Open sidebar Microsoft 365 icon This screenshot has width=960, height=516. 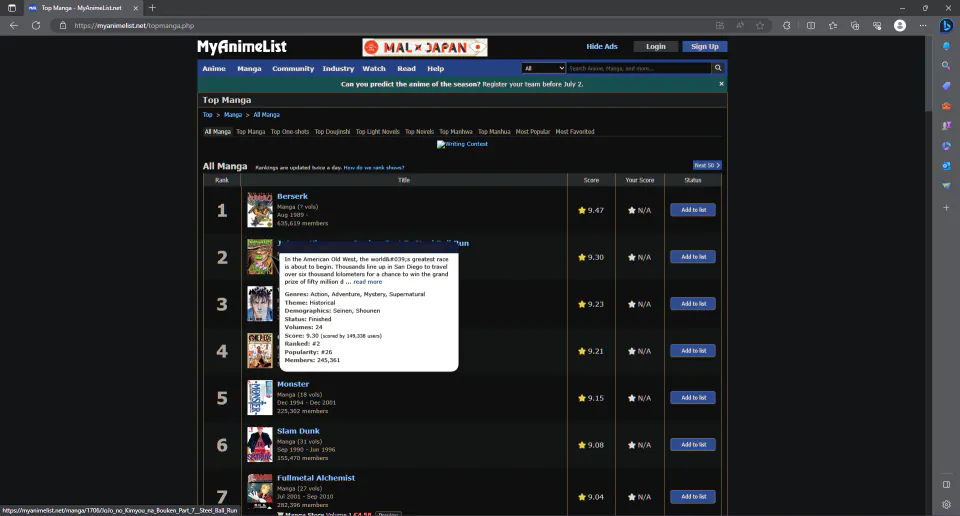pos(946,146)
